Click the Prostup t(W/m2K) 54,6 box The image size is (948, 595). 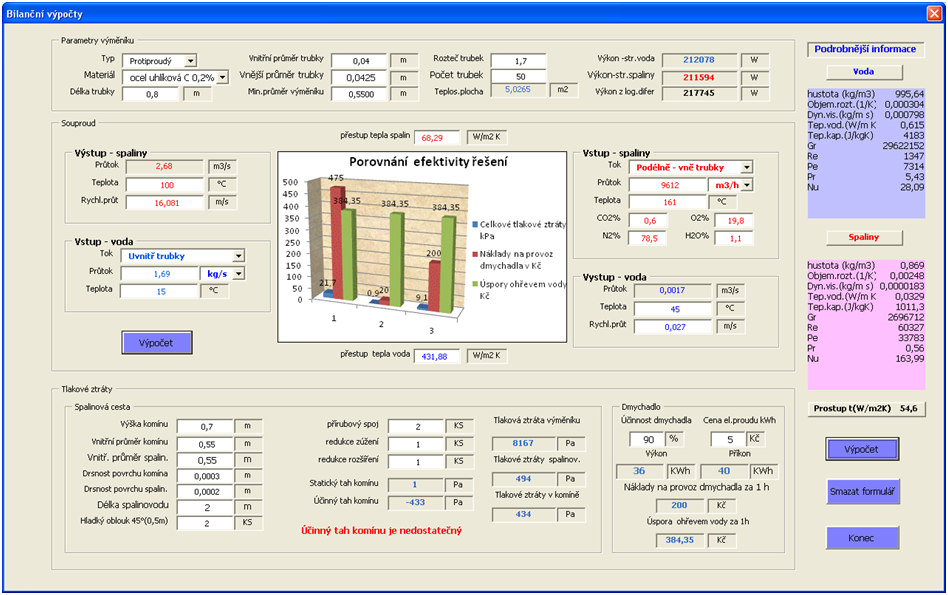tap(866, 409)
